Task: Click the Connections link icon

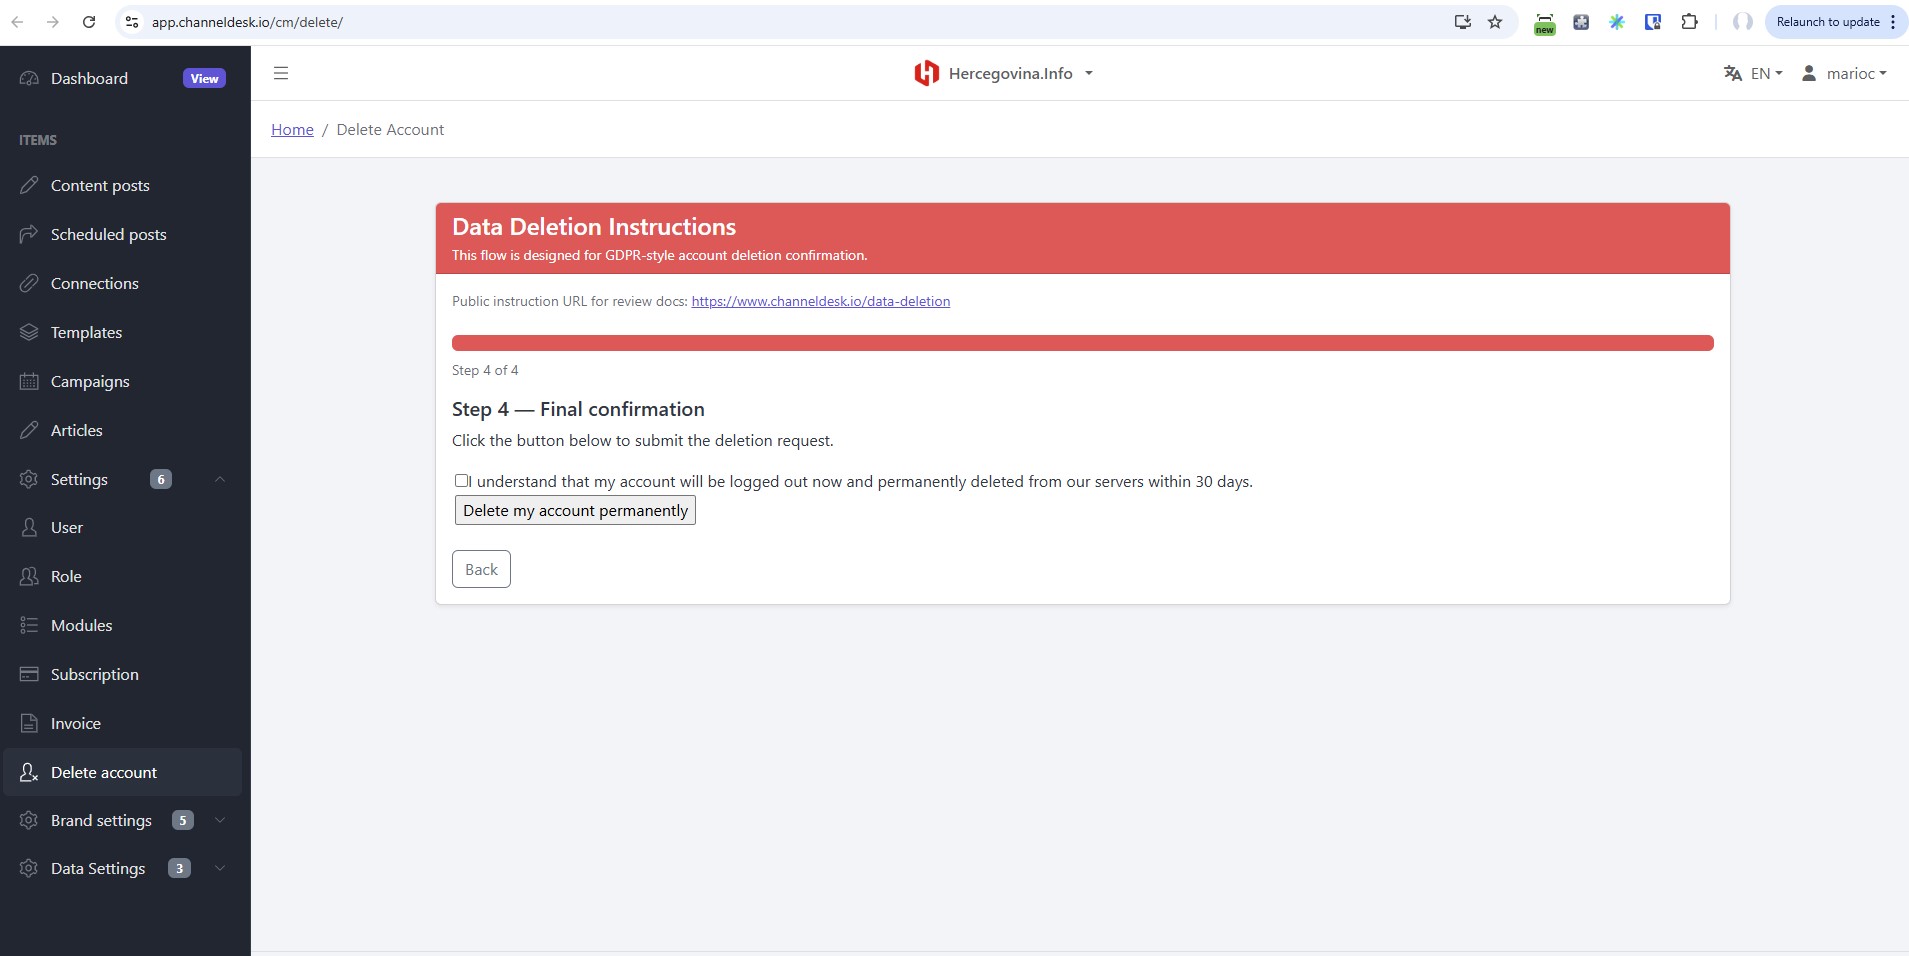Action: pos(29,283)
